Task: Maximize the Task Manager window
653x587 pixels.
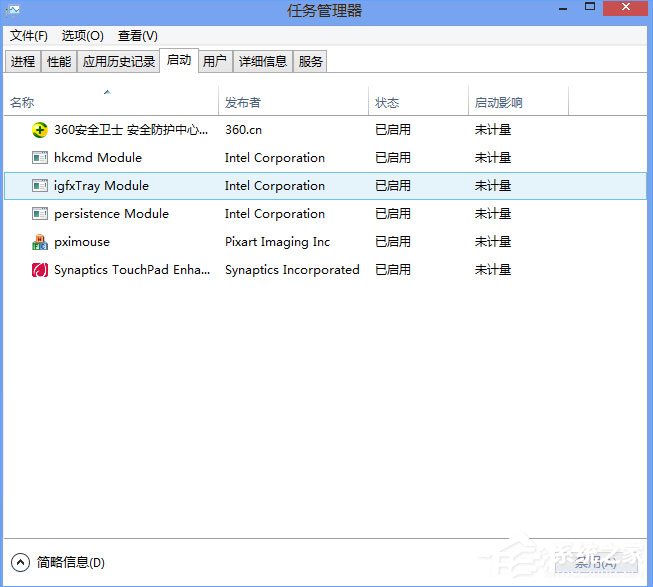Action: pos(590,7)
